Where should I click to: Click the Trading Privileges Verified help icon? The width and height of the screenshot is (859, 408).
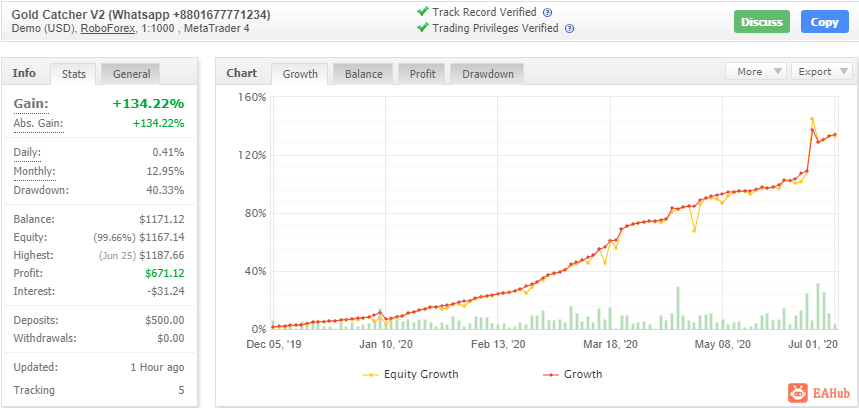click(x=569, y=28)
